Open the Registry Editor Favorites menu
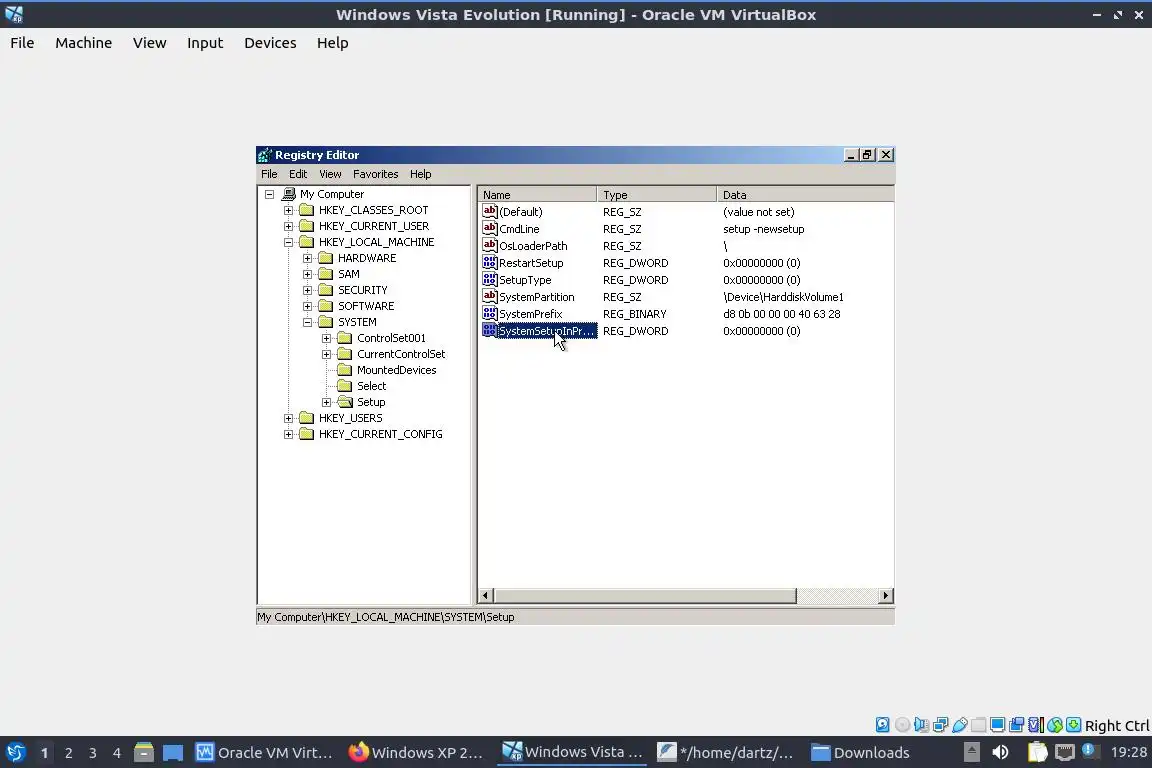This screenshot has width=1152, height=768. click(x=375, y=174)
